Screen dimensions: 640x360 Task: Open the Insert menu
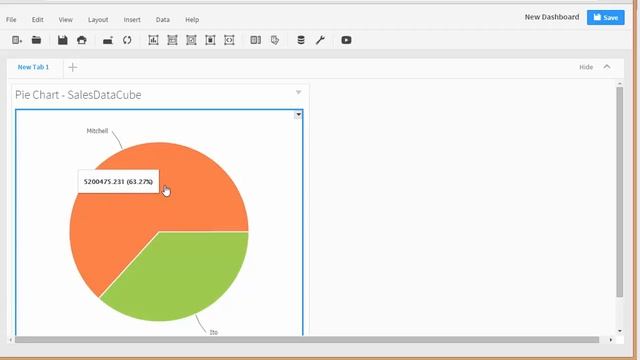point(132,20)
